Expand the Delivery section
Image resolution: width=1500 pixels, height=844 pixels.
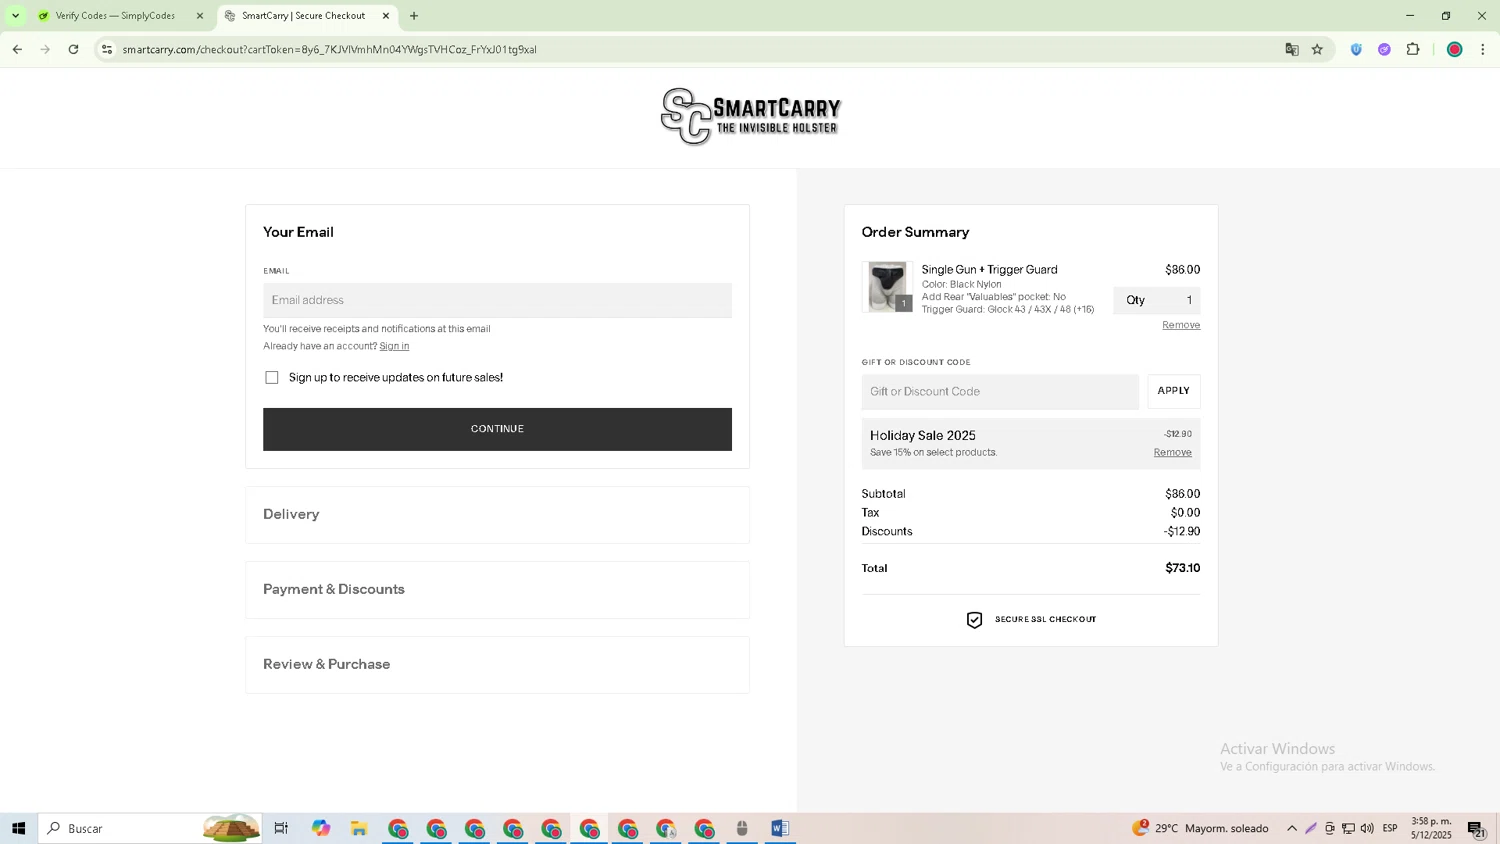click(x=497, y=515)
